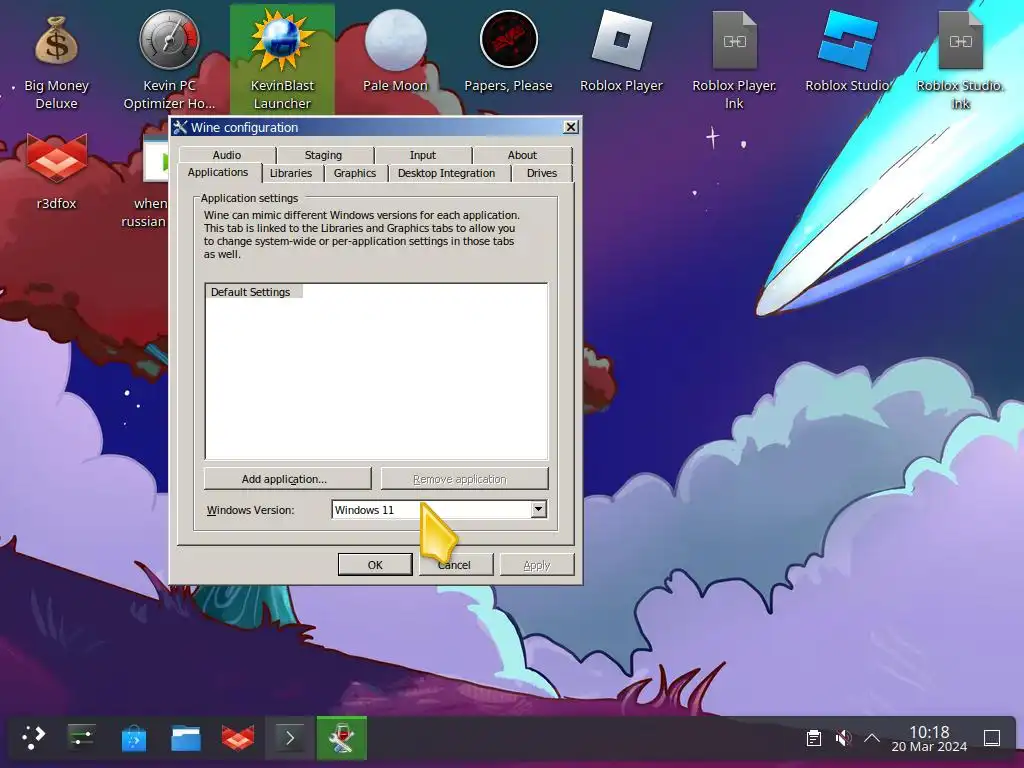
Task: Open the Windows Version dropdown arrow
Action: coord(538,509)
